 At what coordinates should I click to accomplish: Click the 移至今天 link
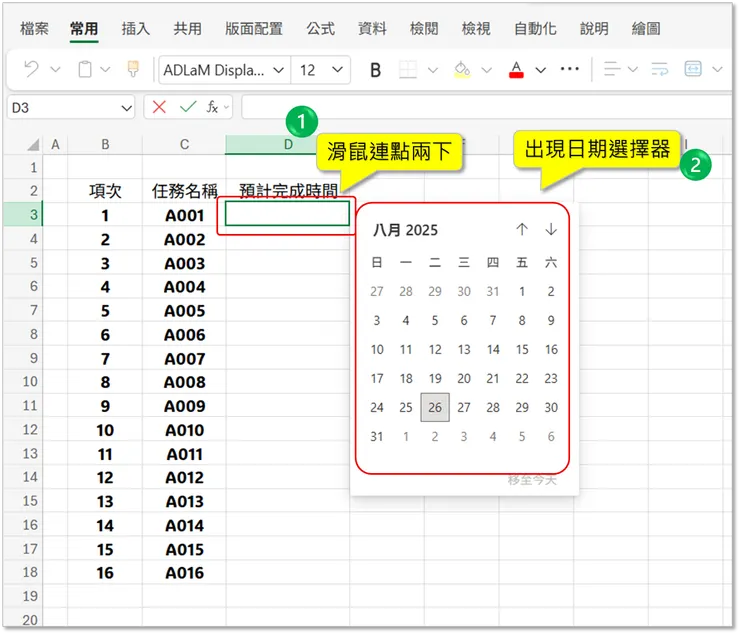point(532,481)
